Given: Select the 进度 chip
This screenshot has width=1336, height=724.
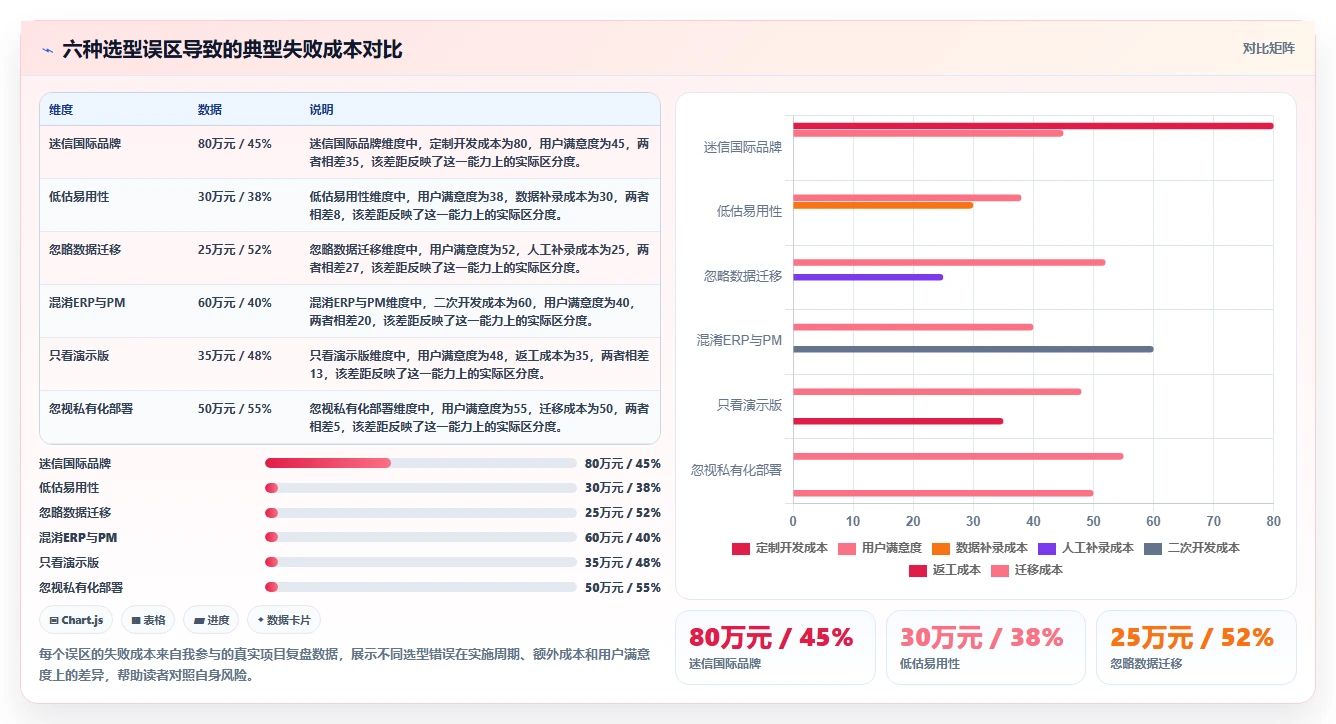Looking at the screenshot, I should [x=211, y=620].
